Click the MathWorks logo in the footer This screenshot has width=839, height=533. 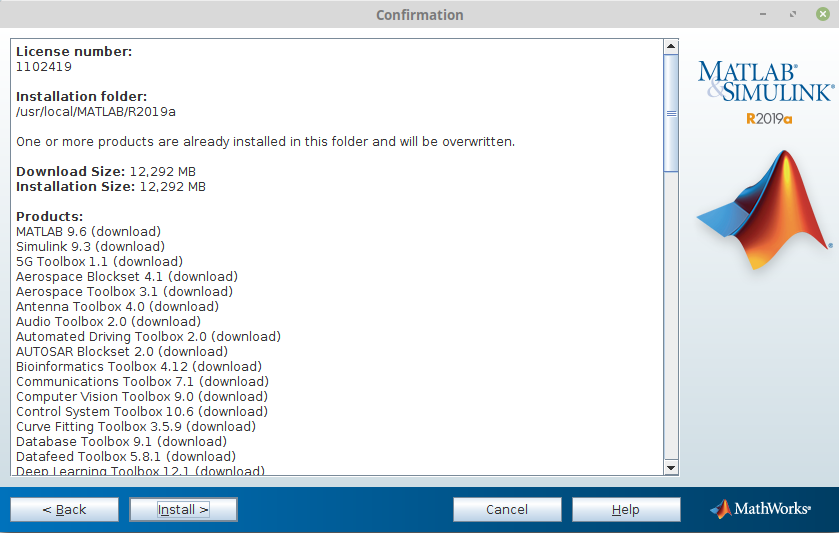[x=760, y=509]
